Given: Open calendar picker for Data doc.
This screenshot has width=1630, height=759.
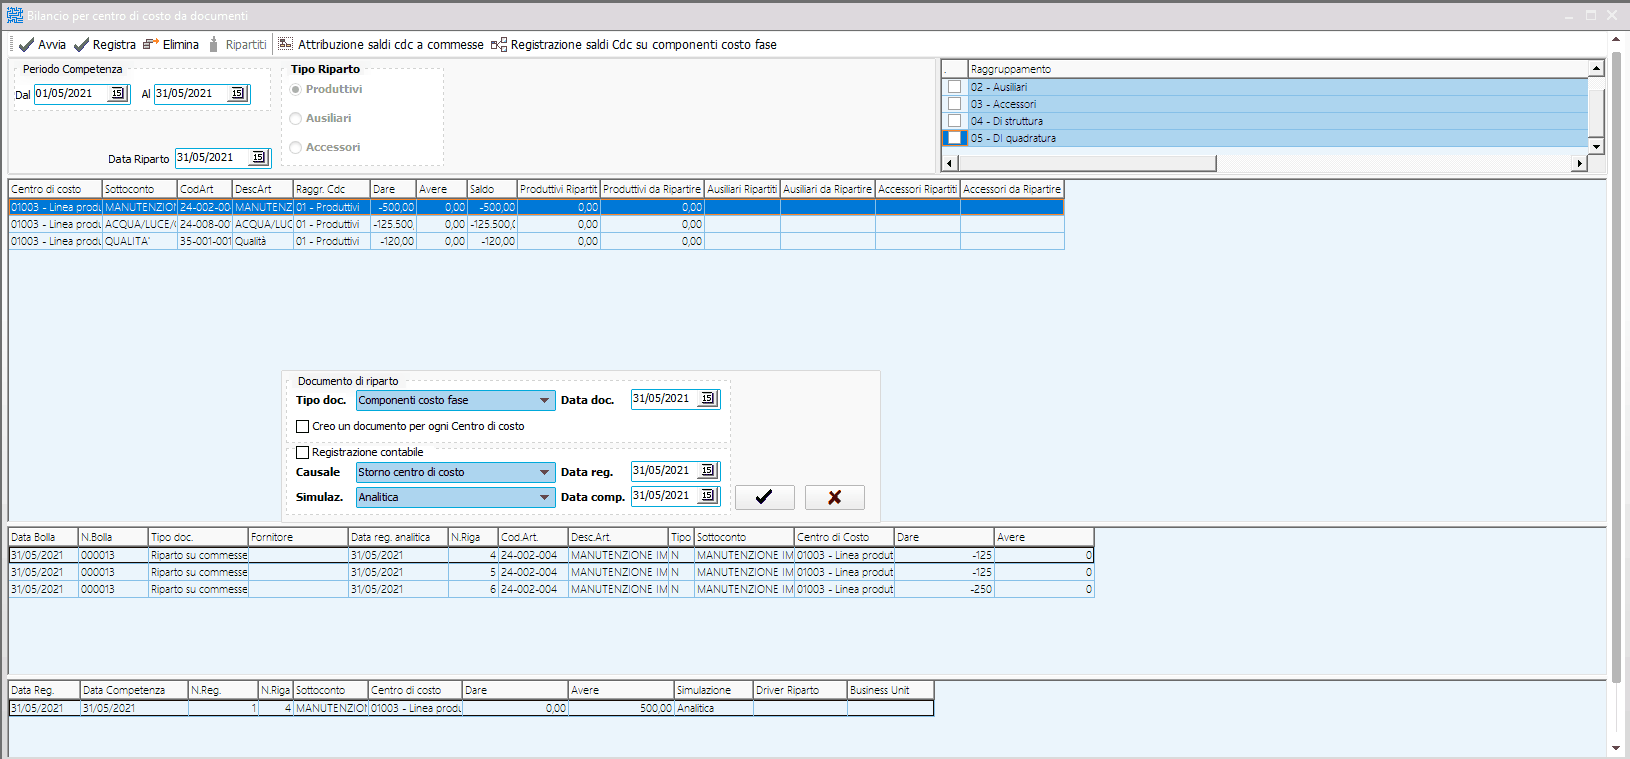Looking at the screenshot, I should [x=708, y=398].
